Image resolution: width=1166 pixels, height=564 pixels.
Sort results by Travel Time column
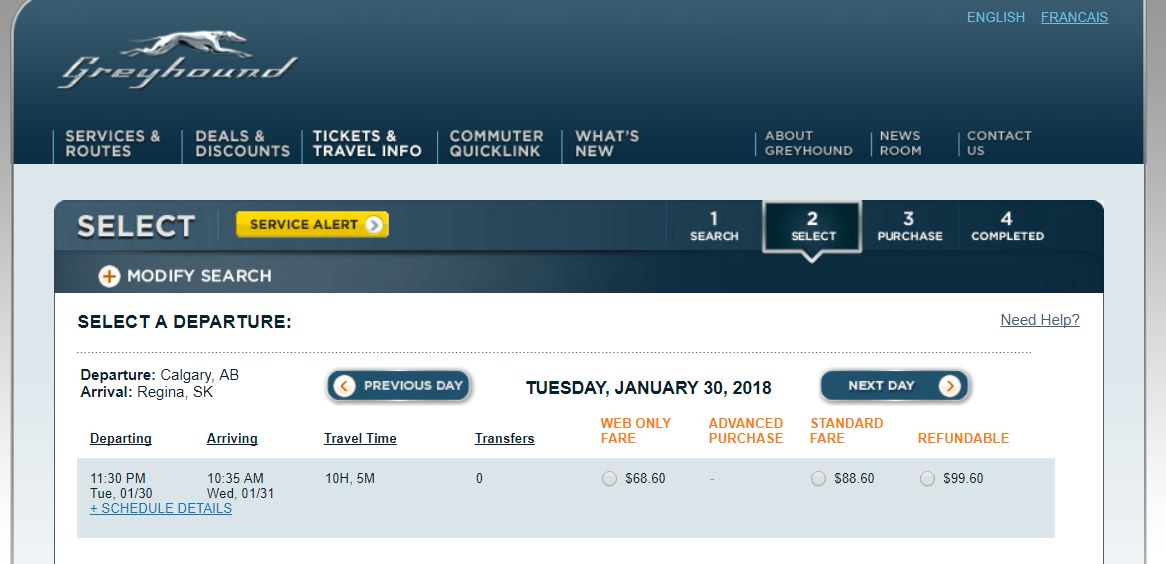click(x=360, y=438)
